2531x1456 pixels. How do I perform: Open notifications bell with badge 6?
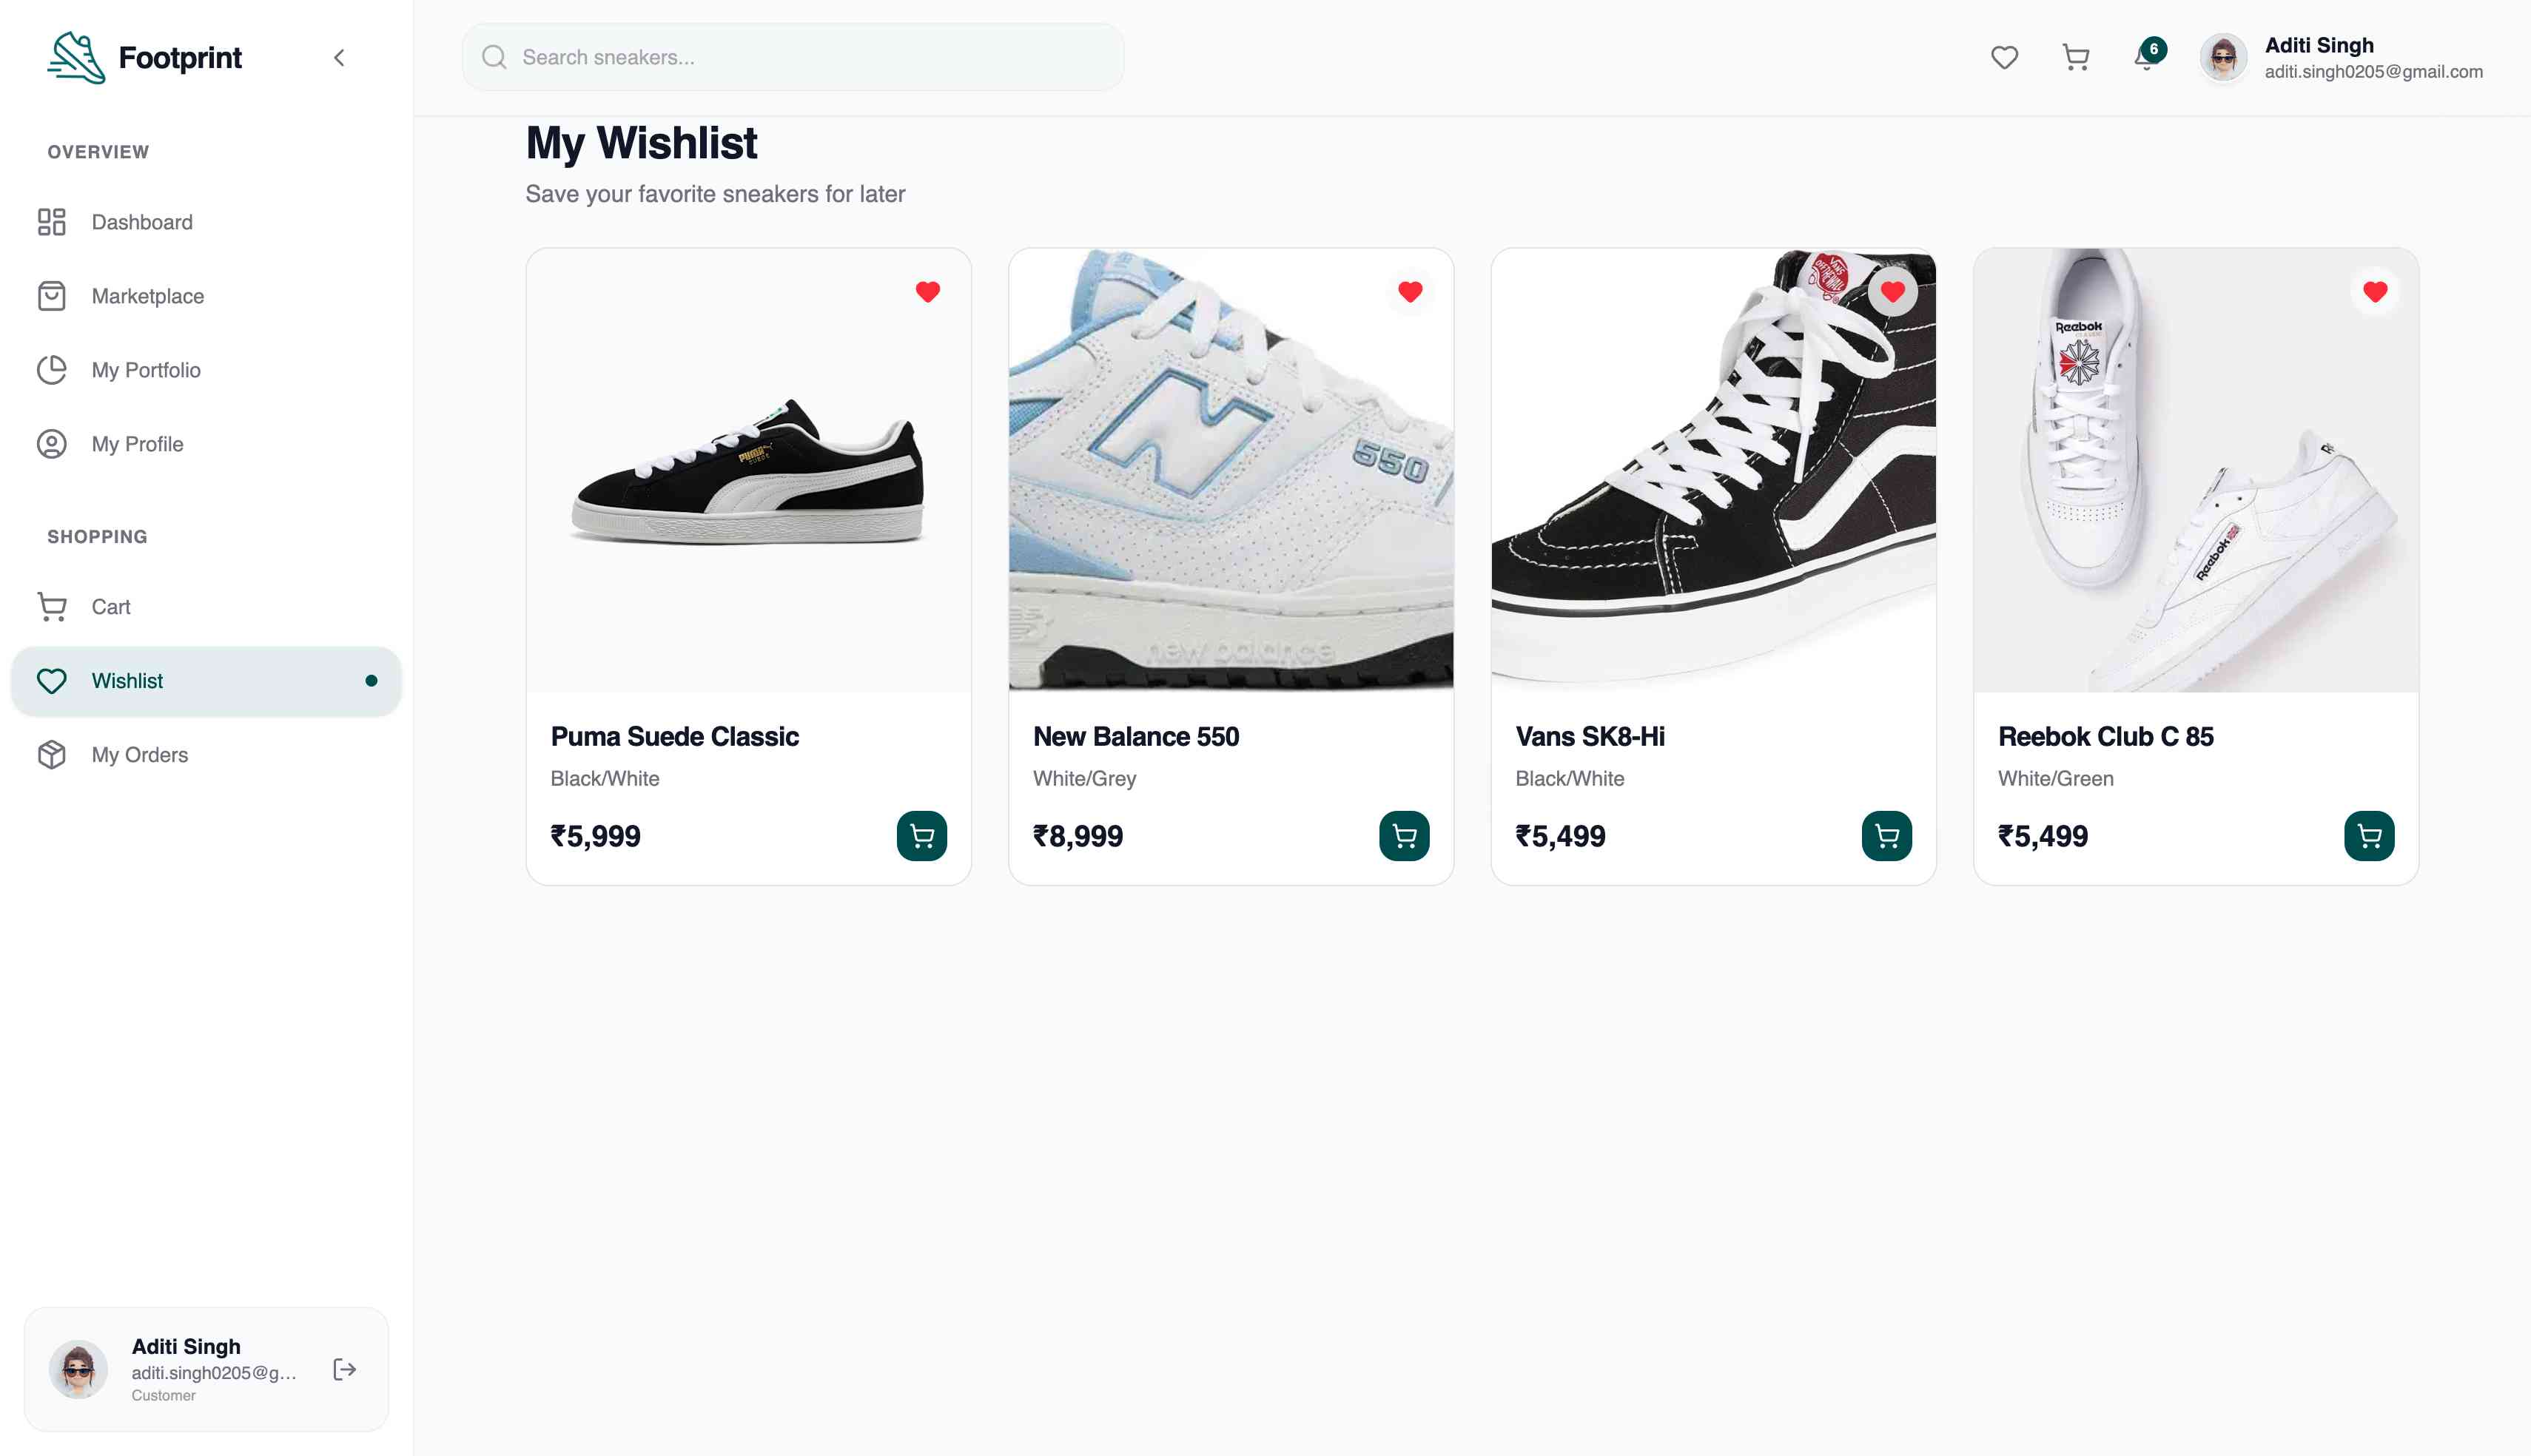(2147, 56)
